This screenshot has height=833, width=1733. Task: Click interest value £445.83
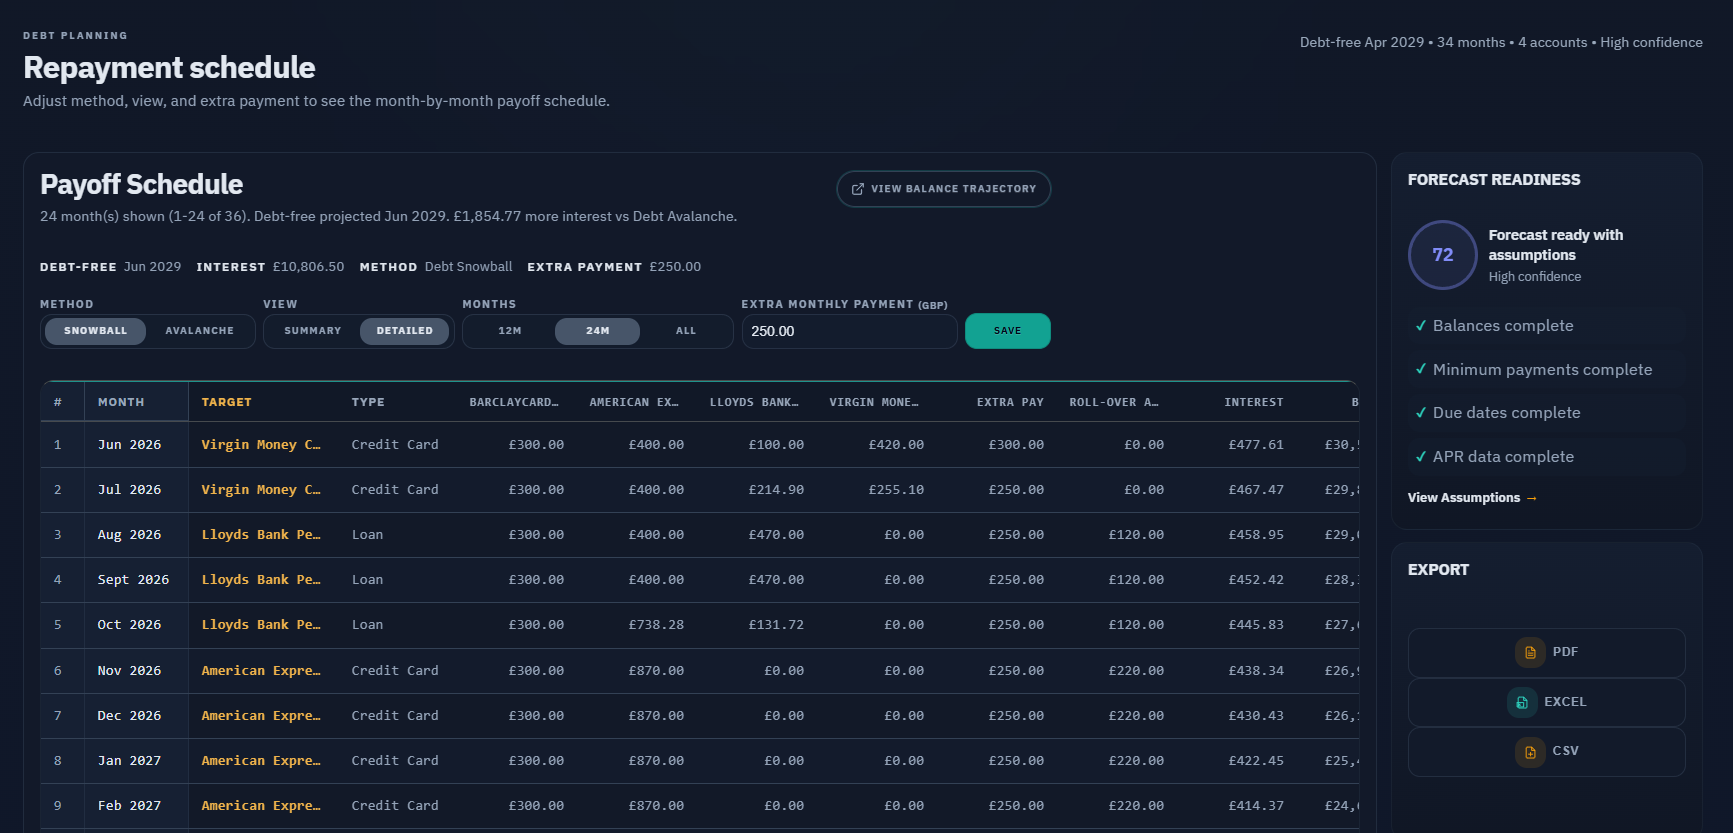click(x=1256, y=625)
